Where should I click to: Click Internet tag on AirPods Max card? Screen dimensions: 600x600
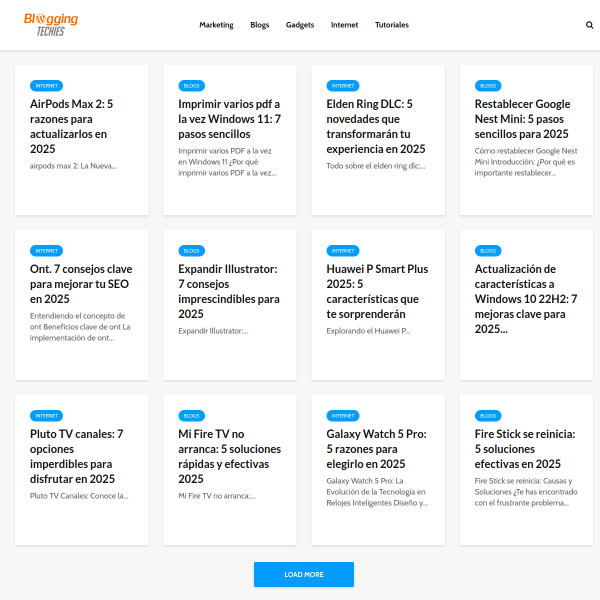click(x=46, y=86)
